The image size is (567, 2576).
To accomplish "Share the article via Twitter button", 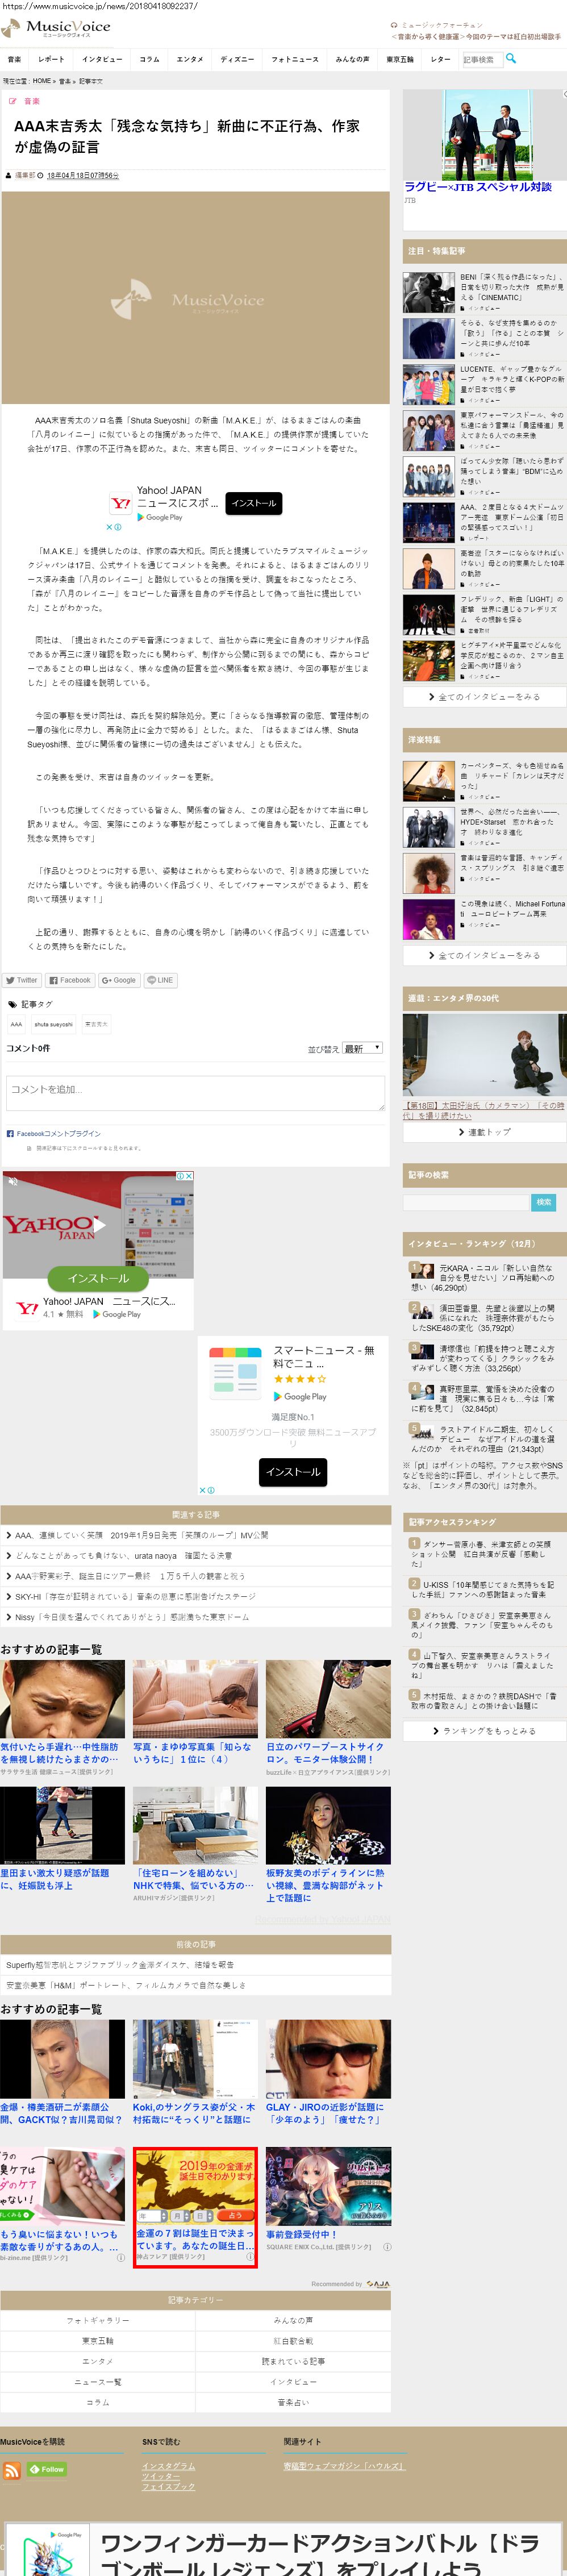I will (21, 980).
